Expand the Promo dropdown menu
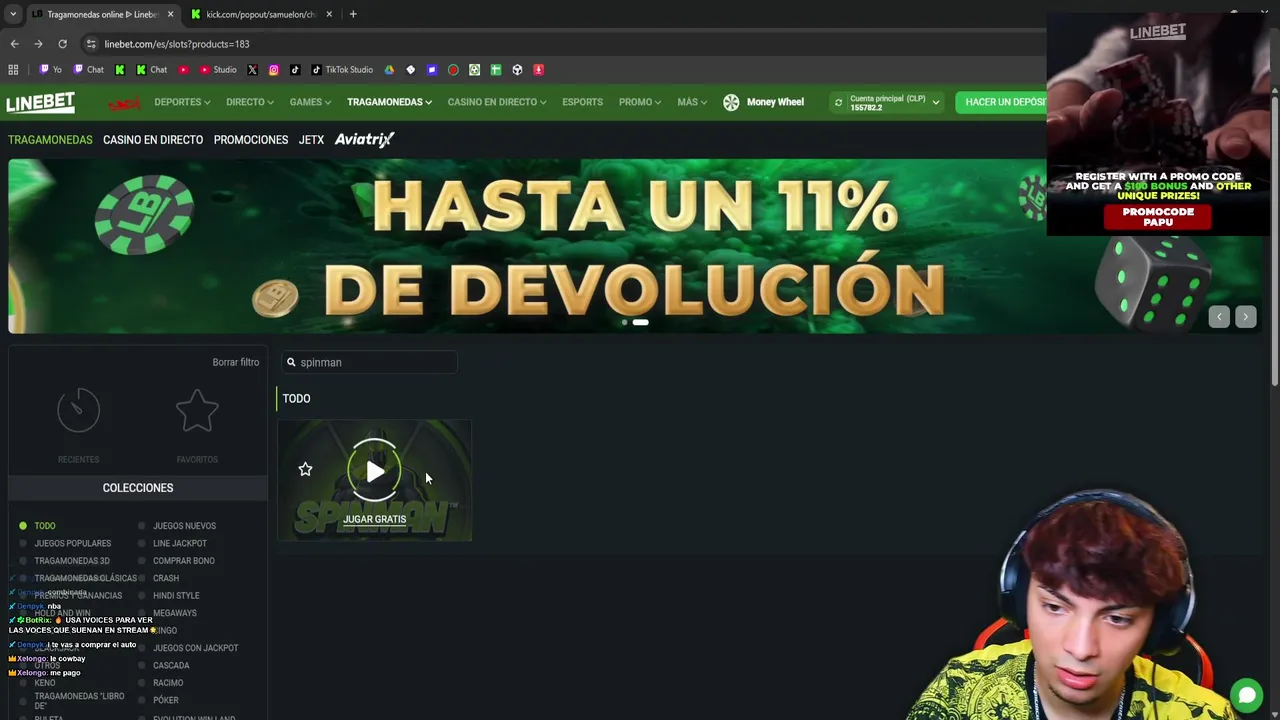This screenshot has width=1280, height=720. [640, 102]
